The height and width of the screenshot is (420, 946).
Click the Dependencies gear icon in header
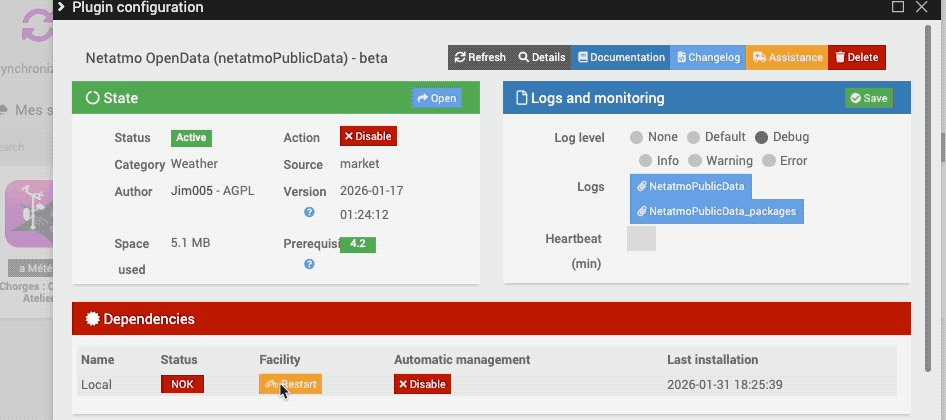click(92, 319)
